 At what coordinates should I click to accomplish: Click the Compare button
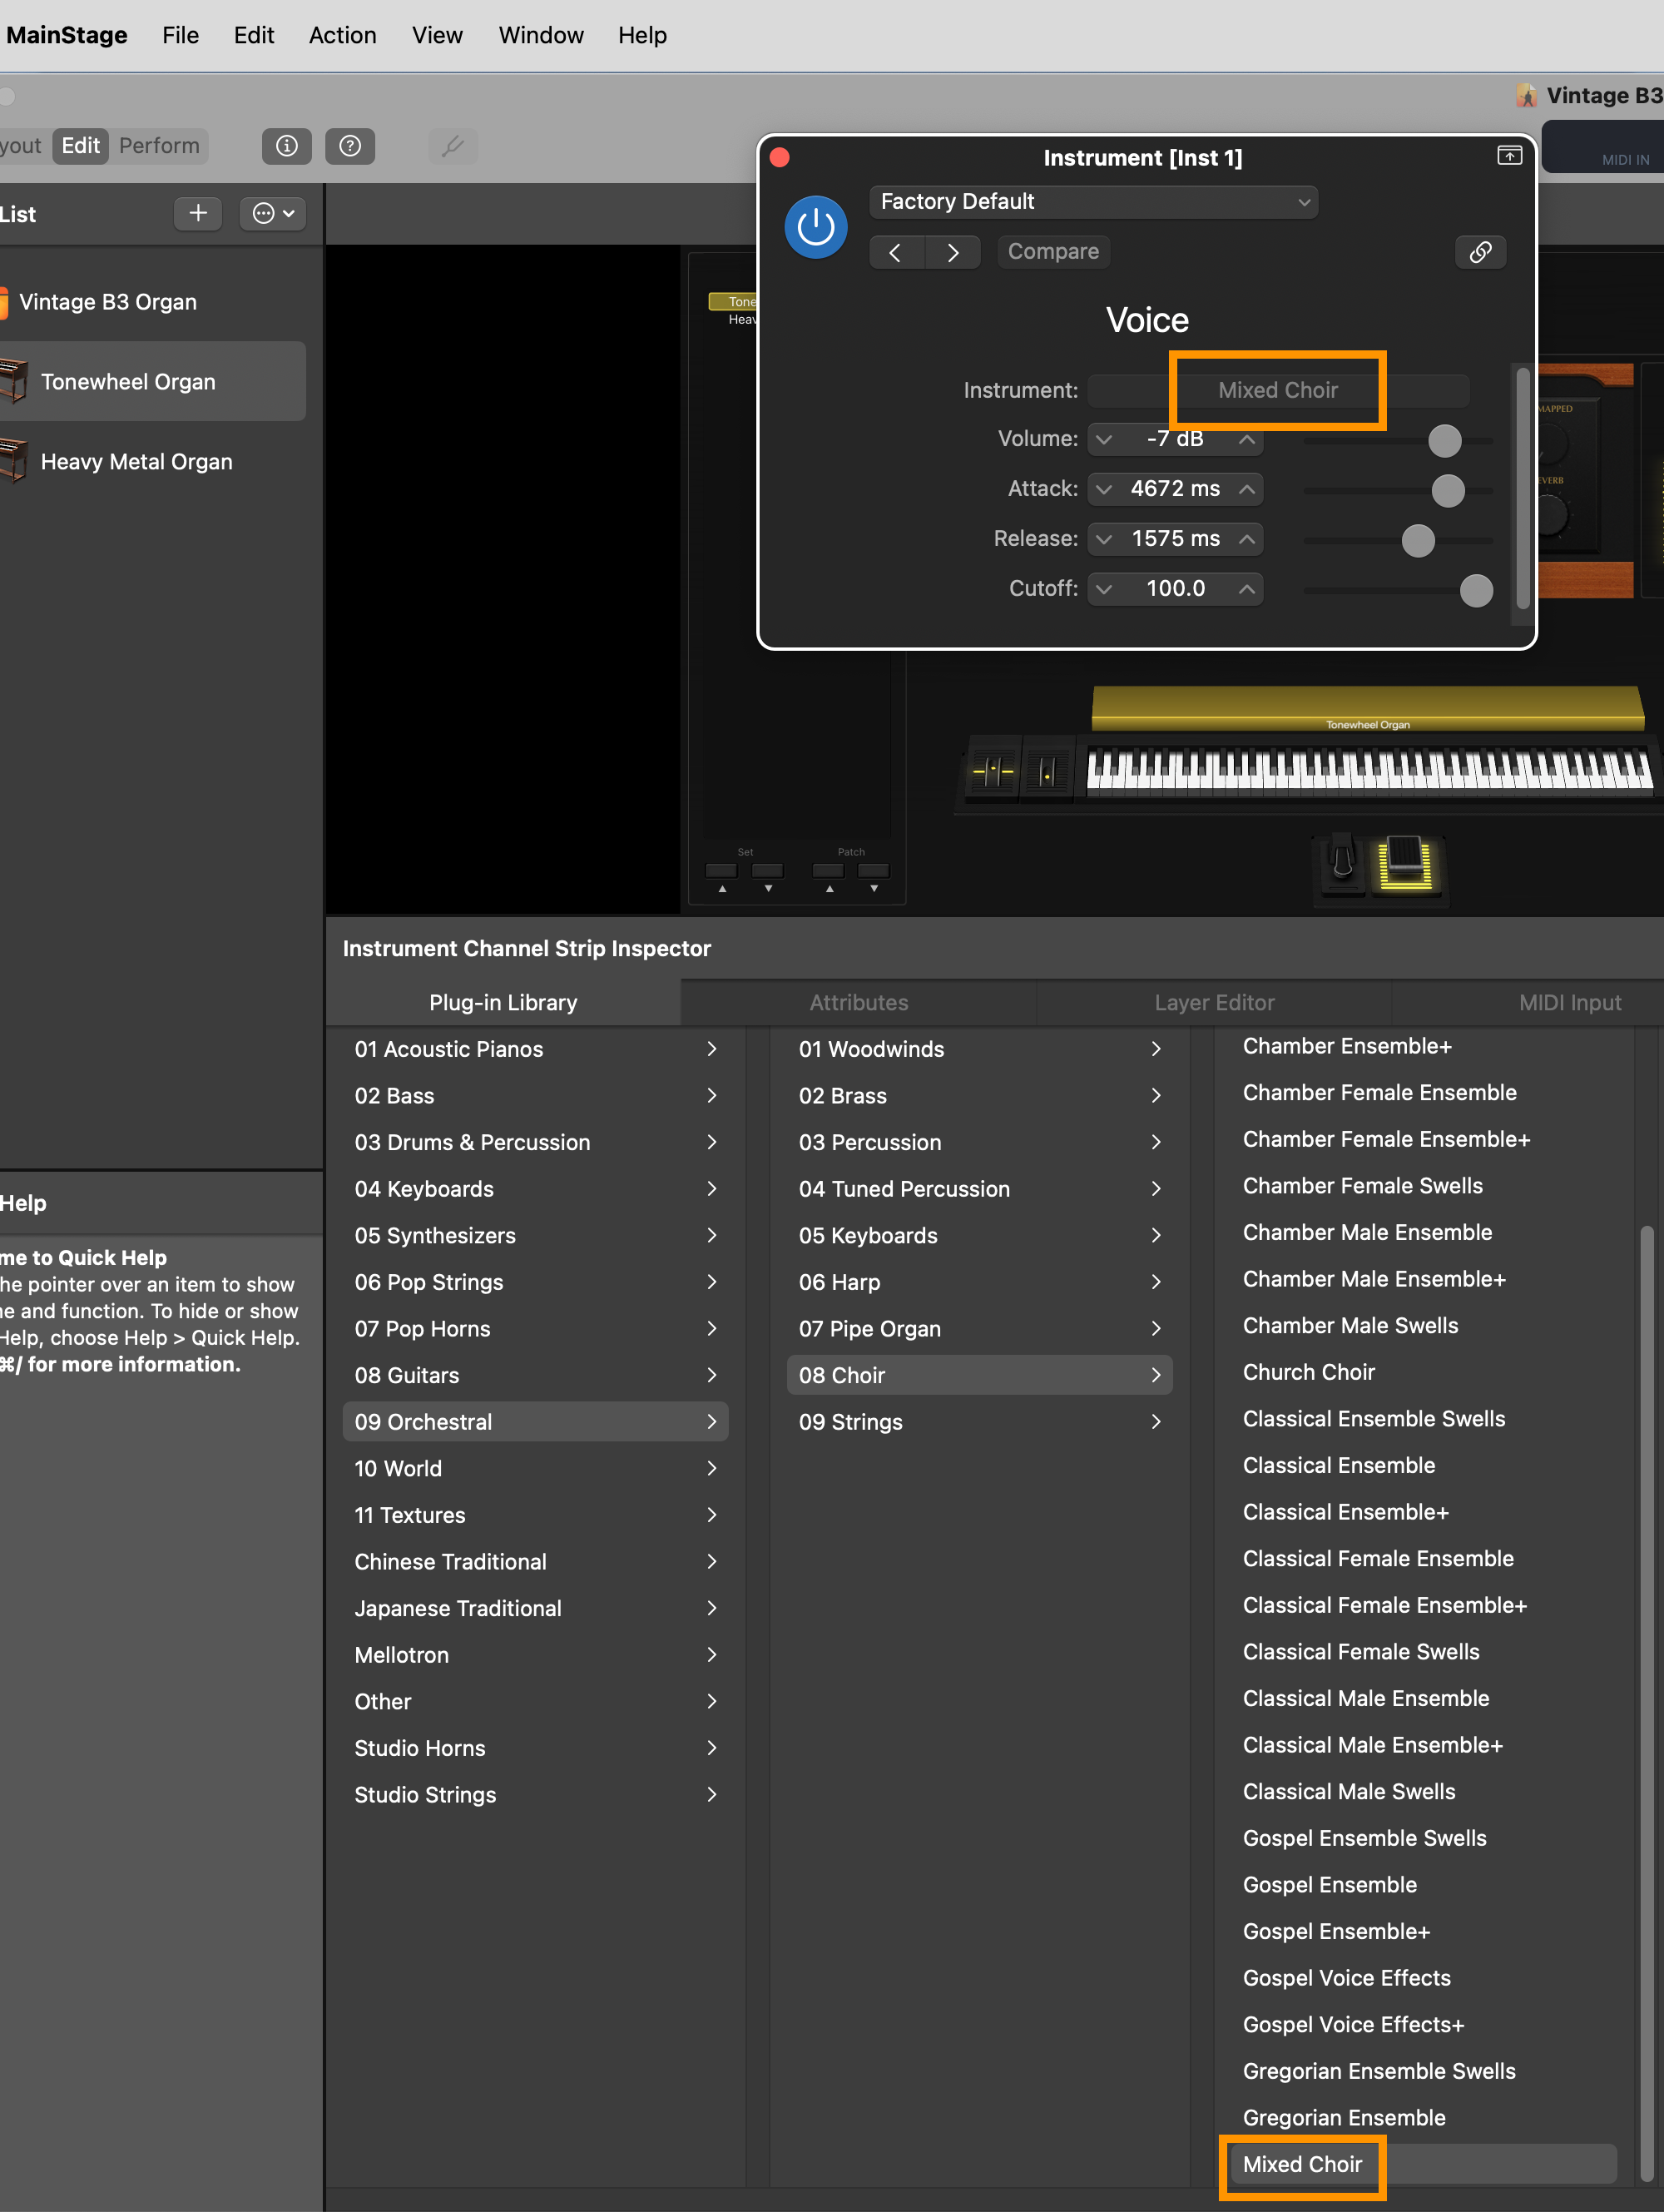1053,252
